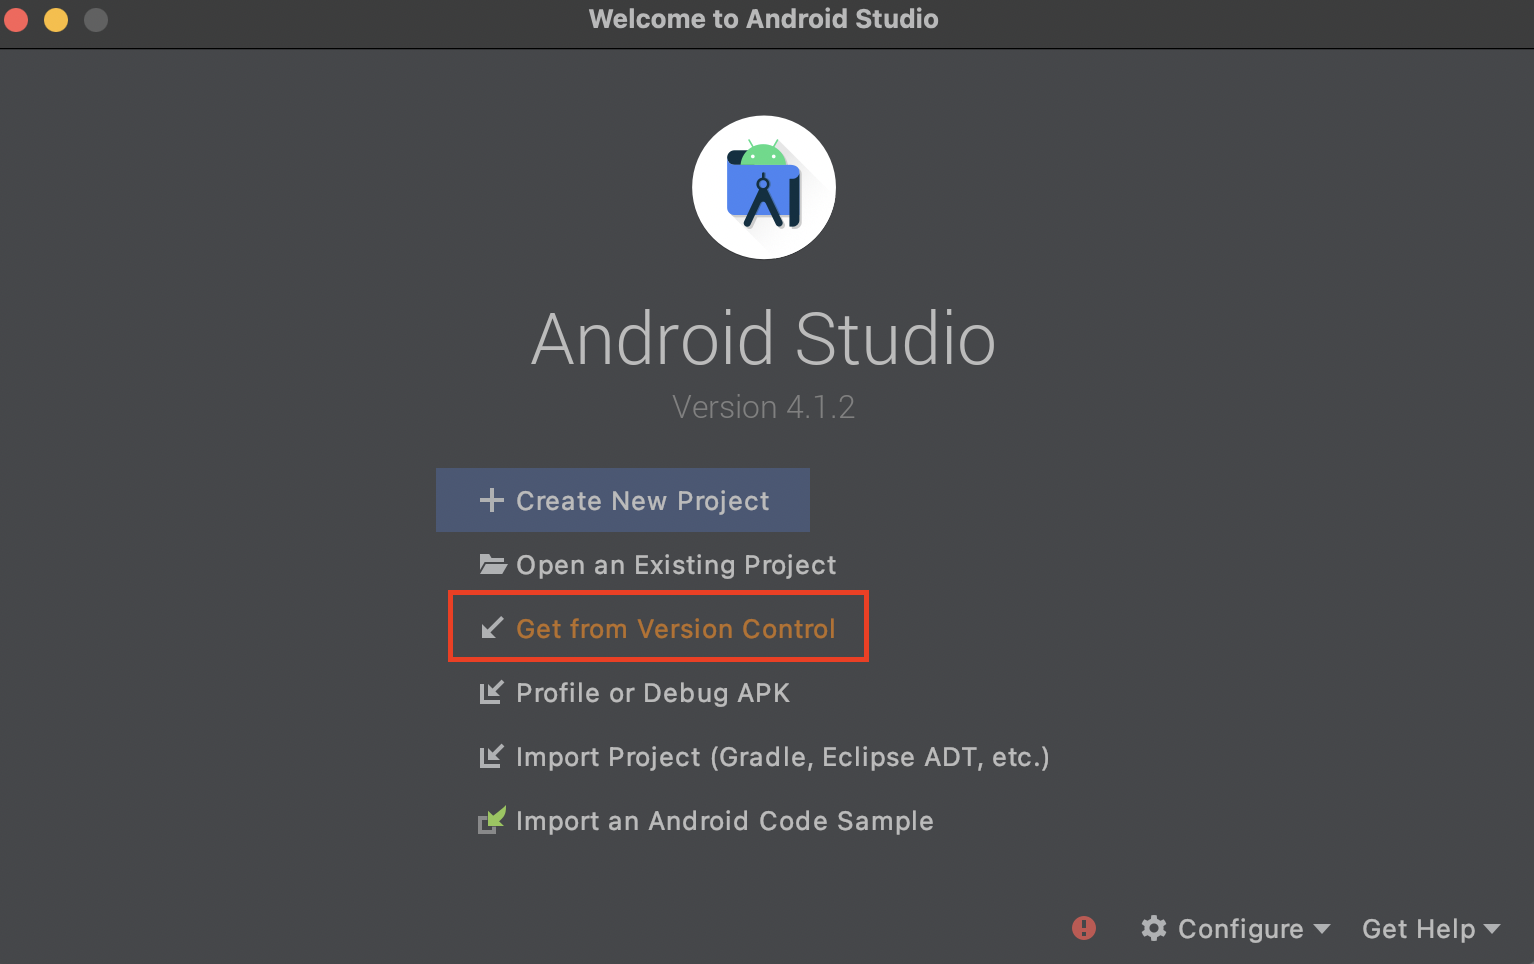Open the Configure dropdown menu

[1236, 929]
